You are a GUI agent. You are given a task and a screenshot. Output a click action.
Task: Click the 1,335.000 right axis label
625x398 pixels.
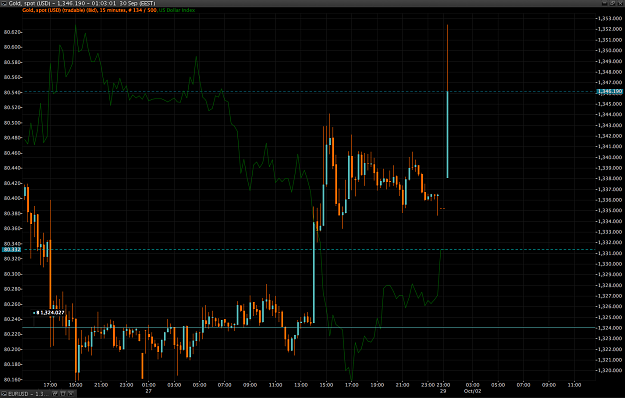(609, 210)
